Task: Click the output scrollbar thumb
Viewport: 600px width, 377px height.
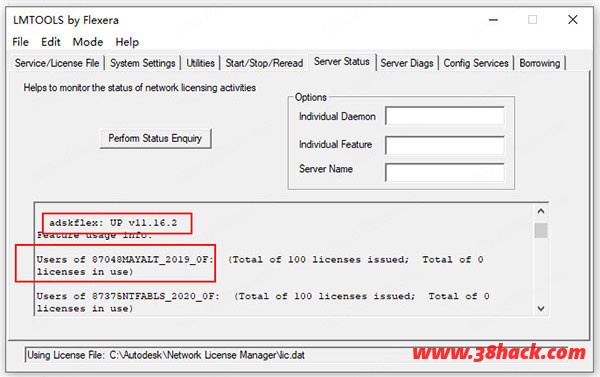Action: pos(541,230)
